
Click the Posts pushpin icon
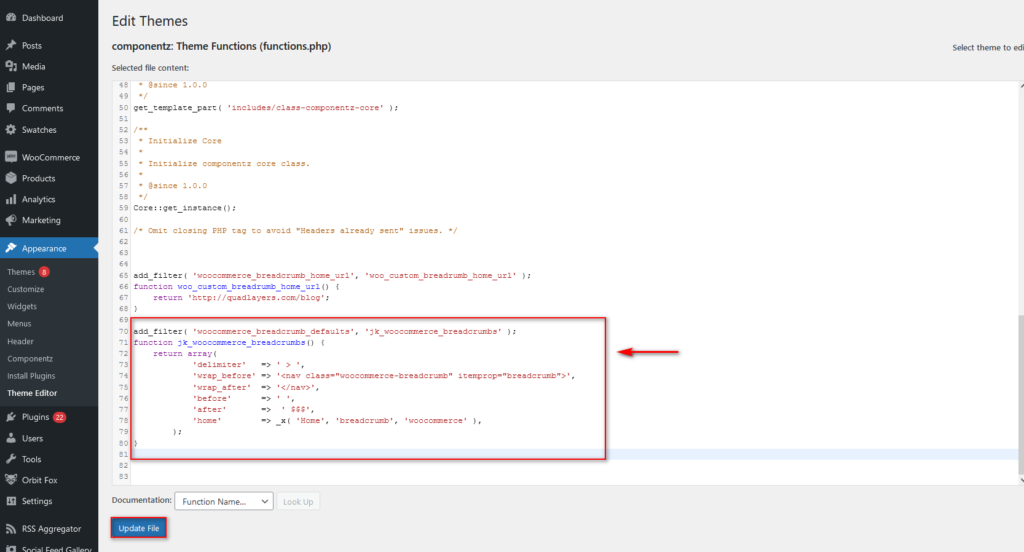(11, 45)
